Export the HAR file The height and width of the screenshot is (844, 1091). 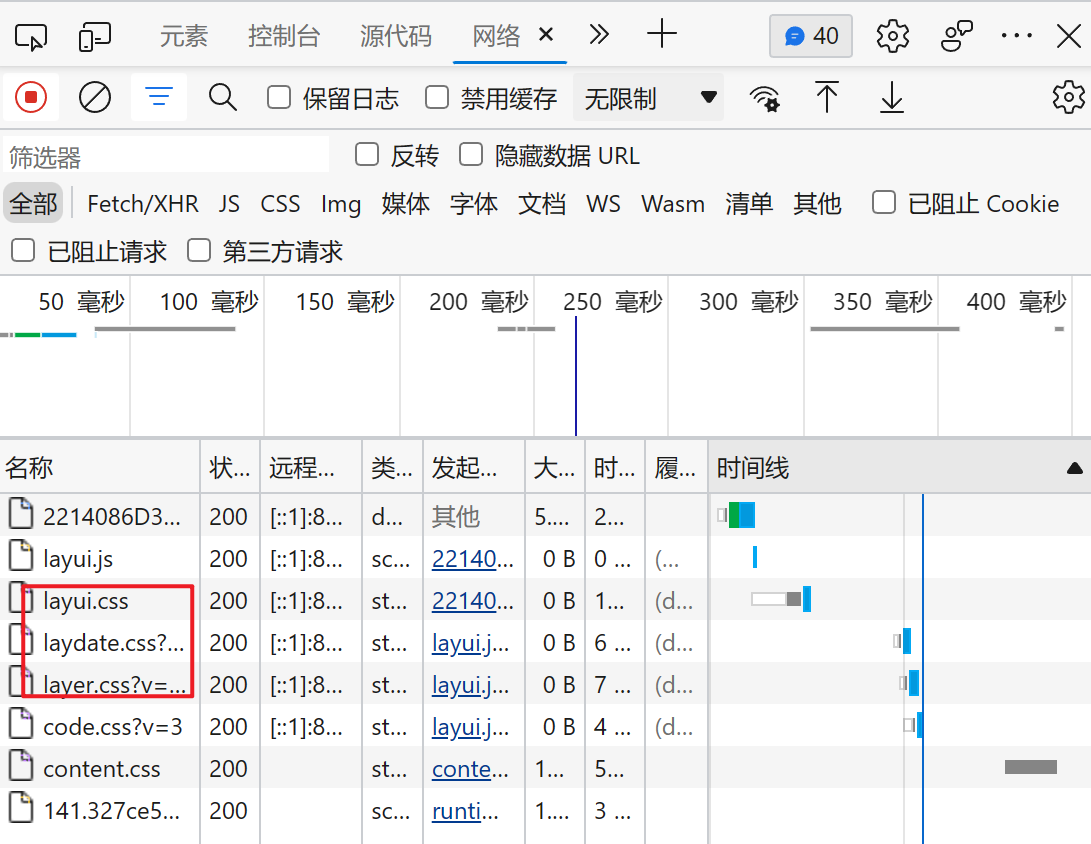tap(890, 97)
